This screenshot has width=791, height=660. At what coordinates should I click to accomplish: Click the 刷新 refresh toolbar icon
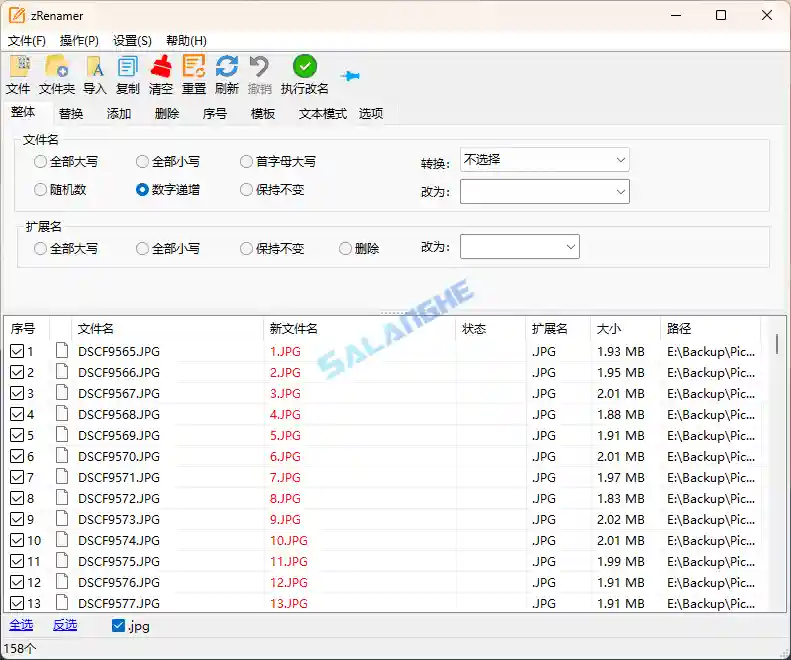click(x=227, y=67)
